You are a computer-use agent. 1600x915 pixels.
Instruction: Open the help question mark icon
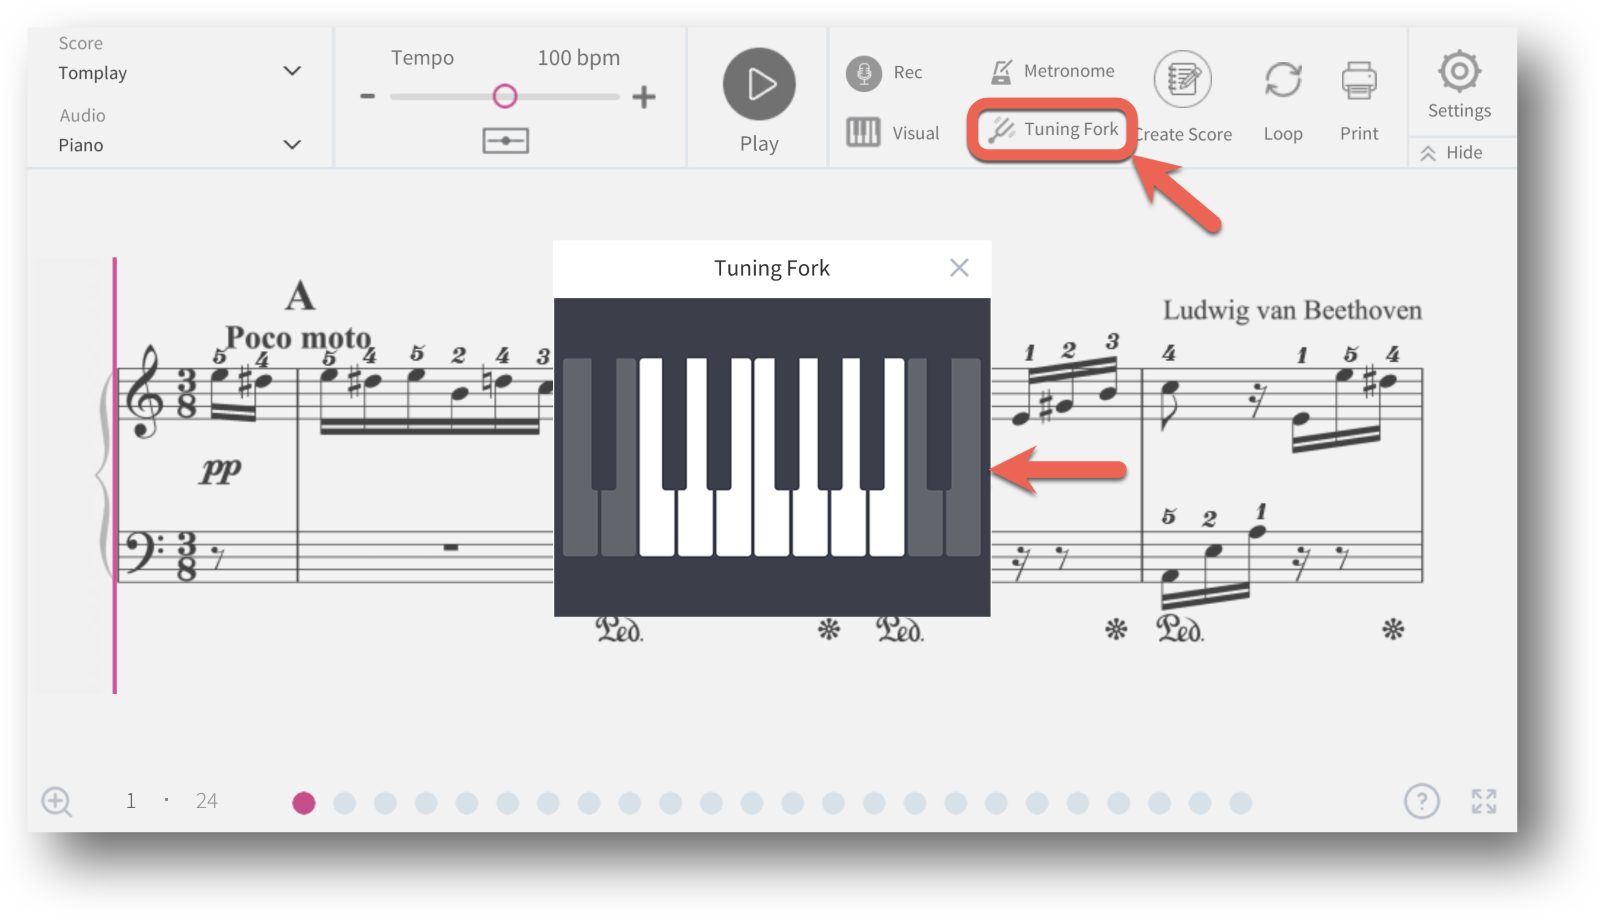click(x=1421, y=801)
